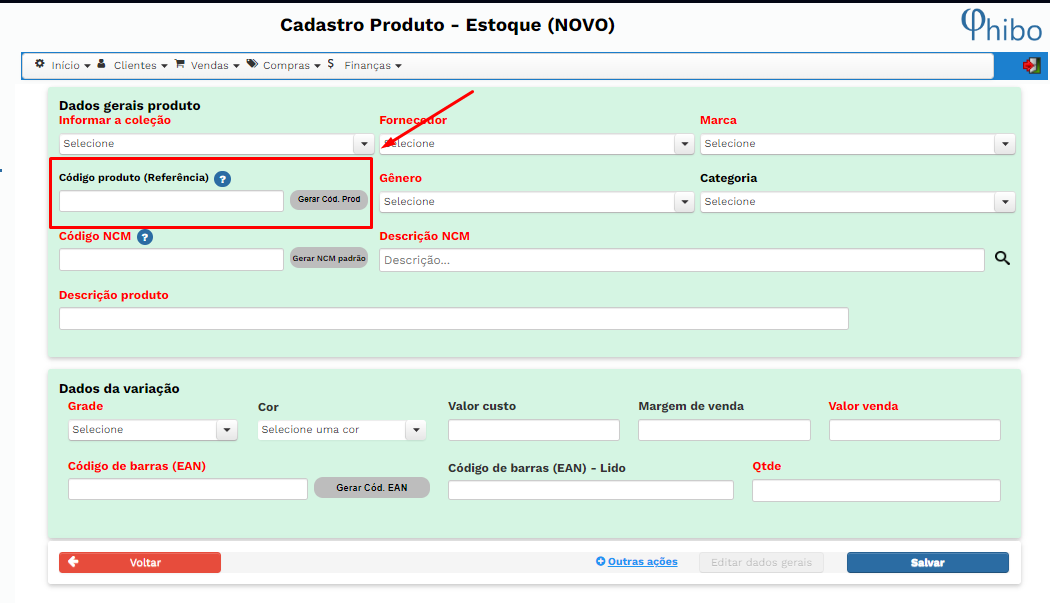
Task: Click help icon beside Código NCM
Action: pos(145,237)
